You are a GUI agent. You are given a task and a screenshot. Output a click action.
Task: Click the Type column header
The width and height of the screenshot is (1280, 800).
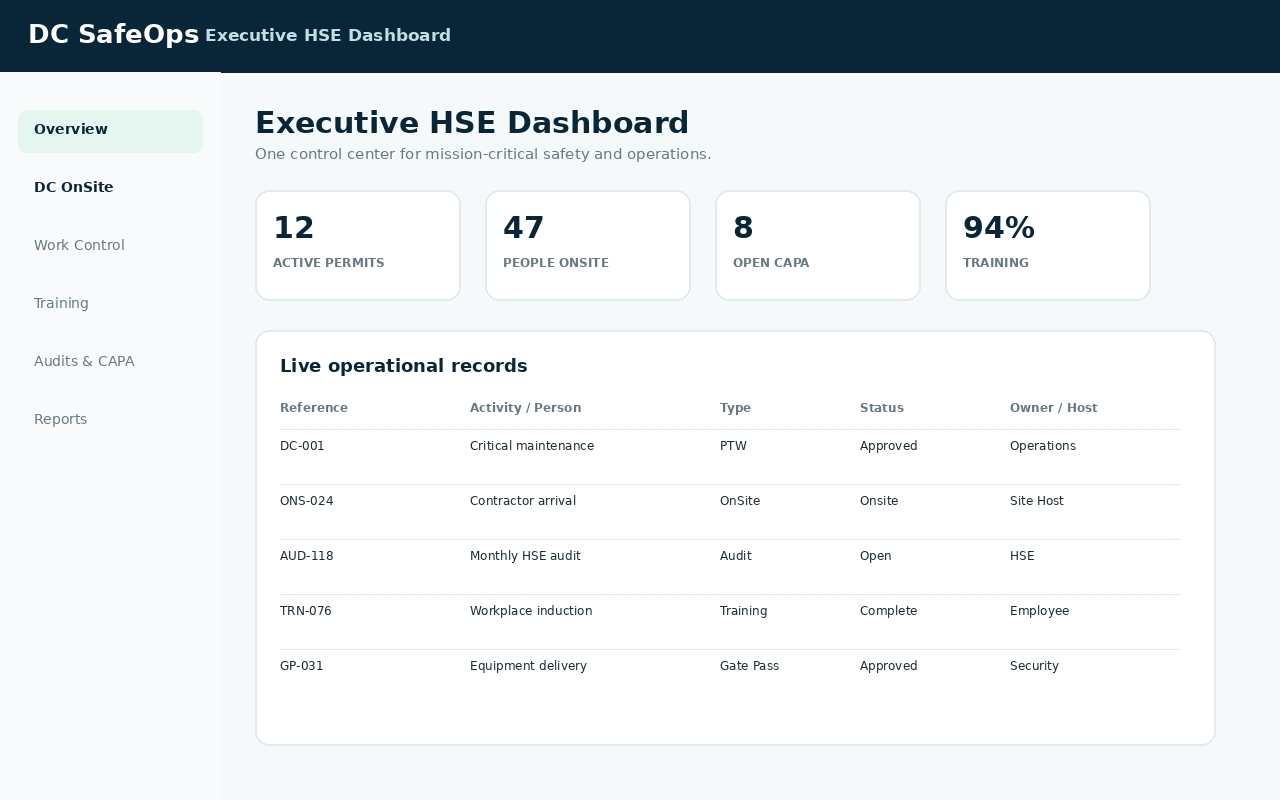(x=735, y=408)
